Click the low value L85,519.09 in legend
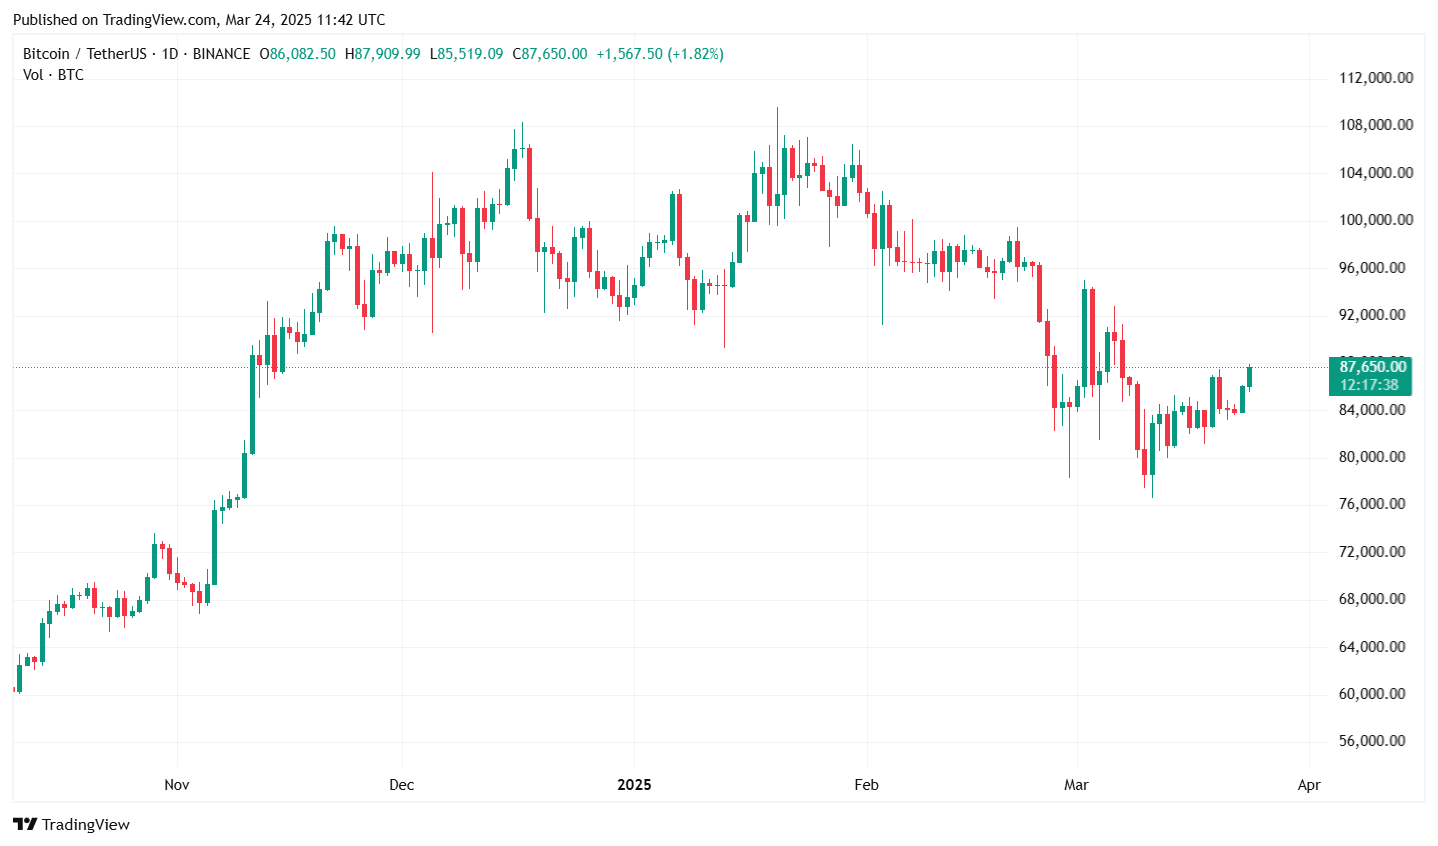 pos(466,54)
